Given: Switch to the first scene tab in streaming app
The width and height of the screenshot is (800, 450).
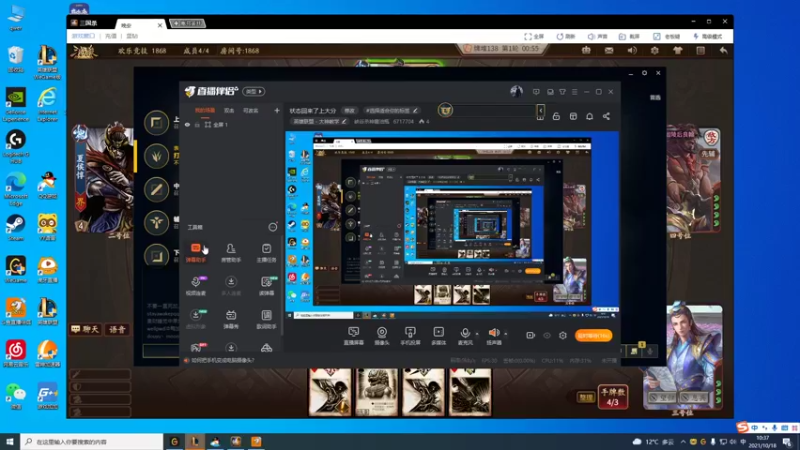Looking at the screenshot, I should coord(205,110).
